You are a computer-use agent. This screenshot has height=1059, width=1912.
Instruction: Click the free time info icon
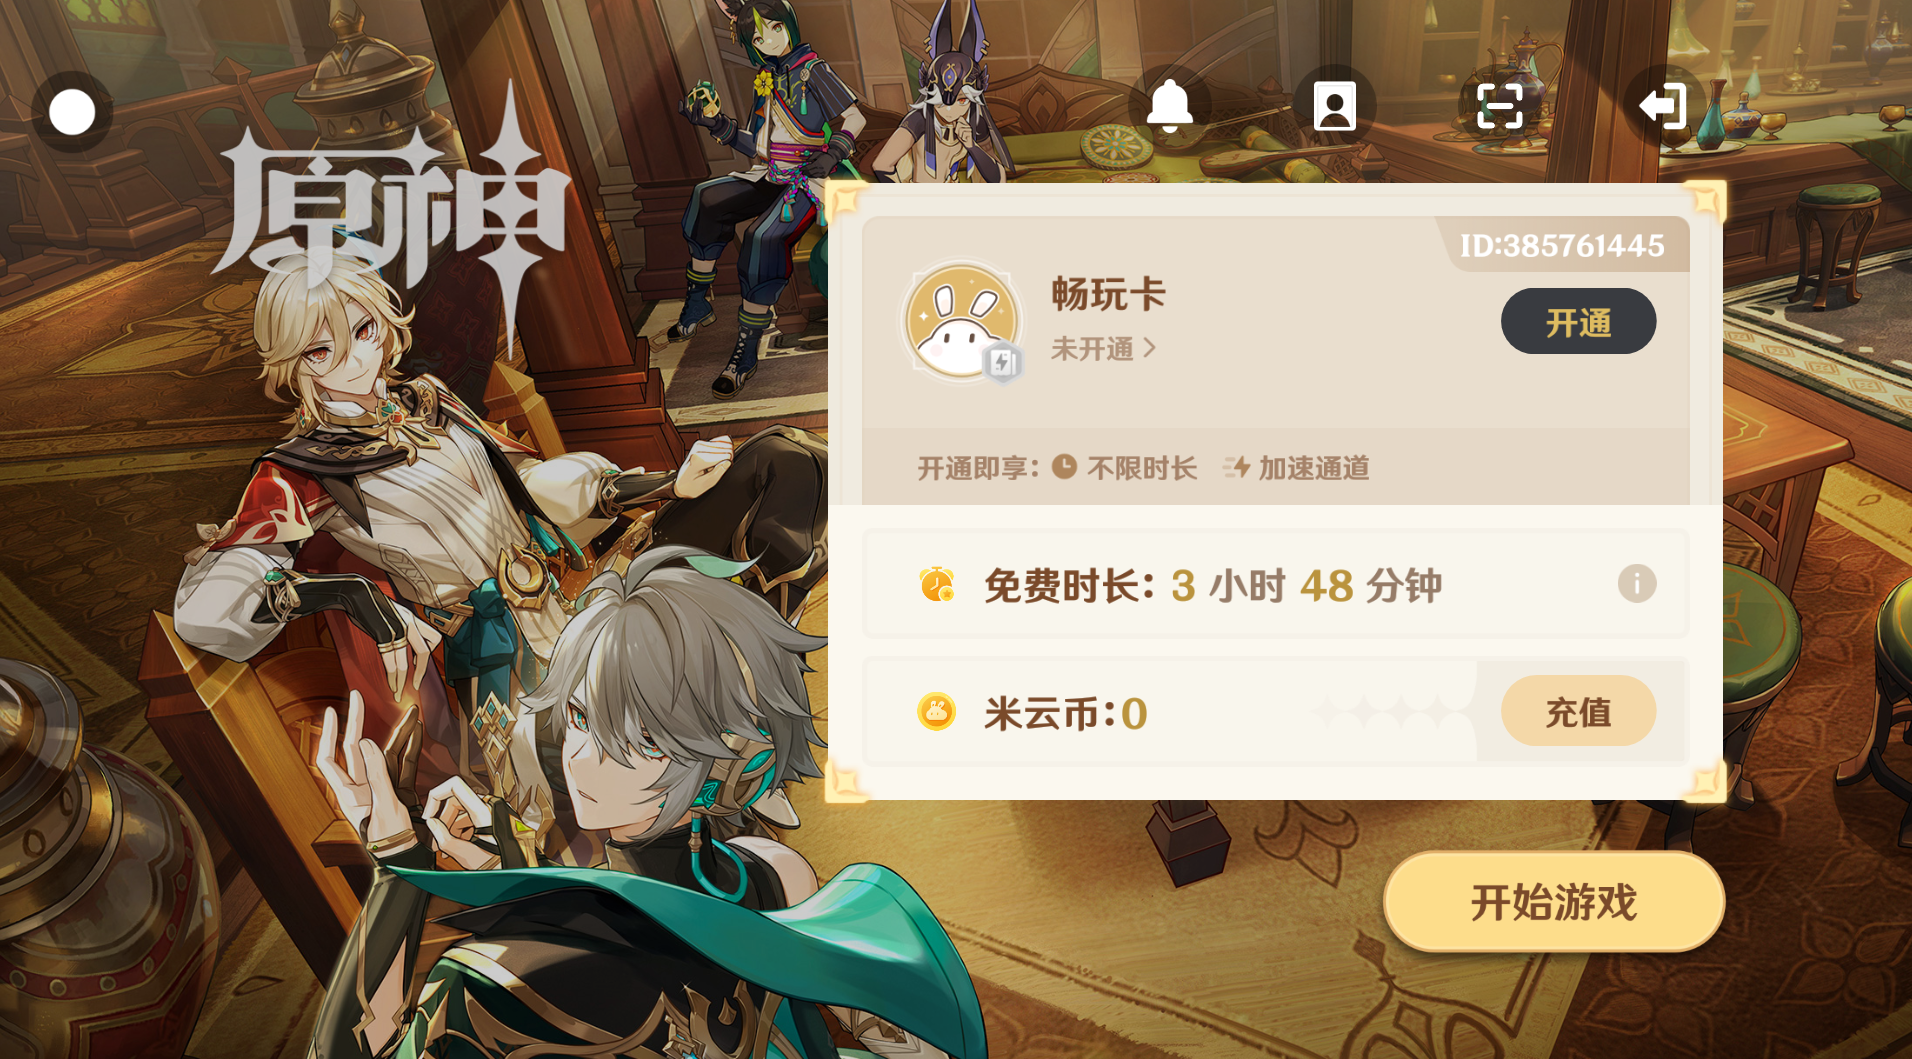(1637, 583)
